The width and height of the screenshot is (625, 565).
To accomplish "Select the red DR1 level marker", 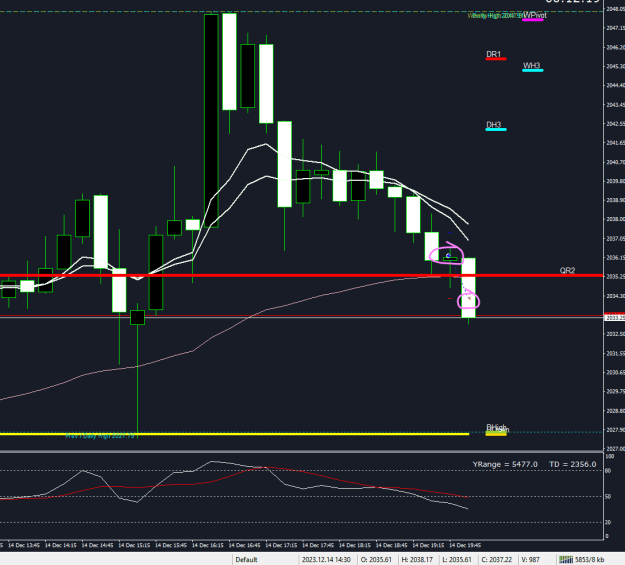I will (496, 59).
